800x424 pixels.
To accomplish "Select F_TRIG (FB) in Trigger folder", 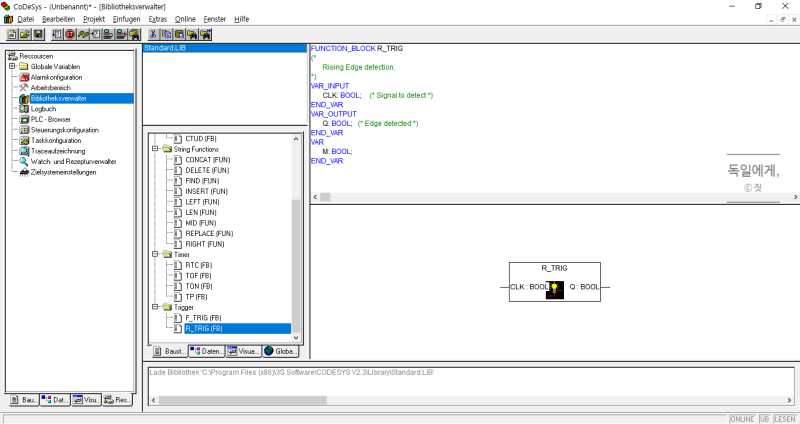I will pos(203,318).
